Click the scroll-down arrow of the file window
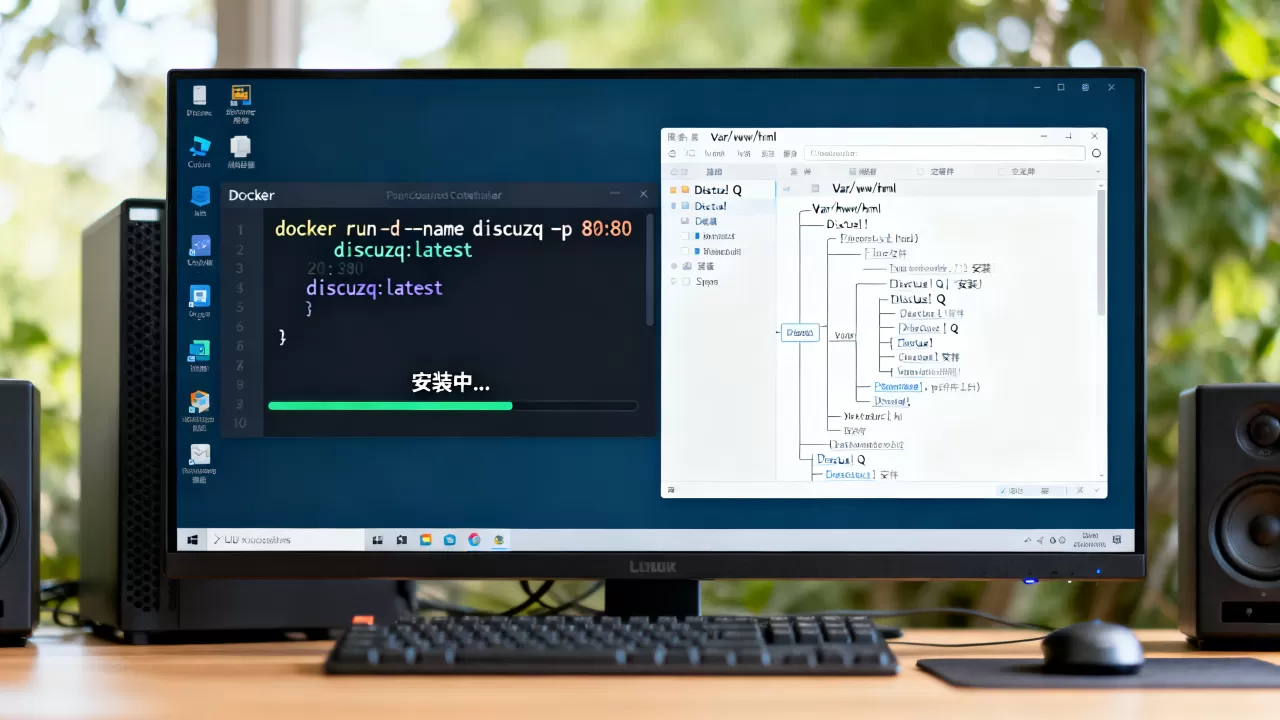1280x720 pixels. [x=1101, y=475]
